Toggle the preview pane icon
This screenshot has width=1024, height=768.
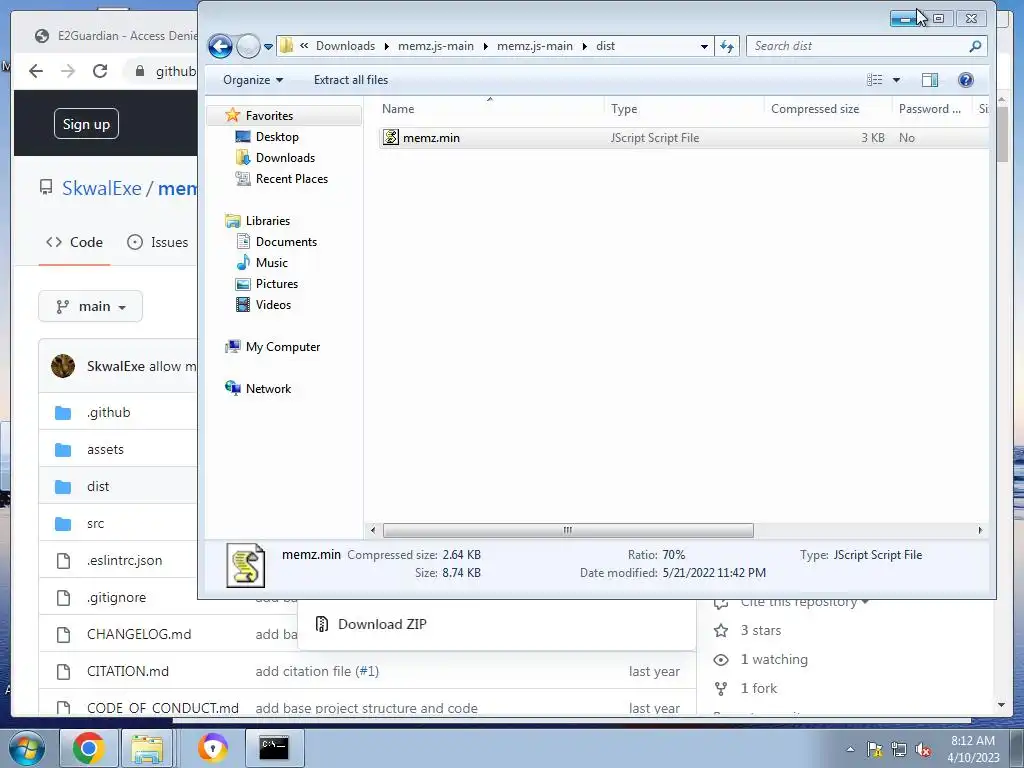pos(930,80)
